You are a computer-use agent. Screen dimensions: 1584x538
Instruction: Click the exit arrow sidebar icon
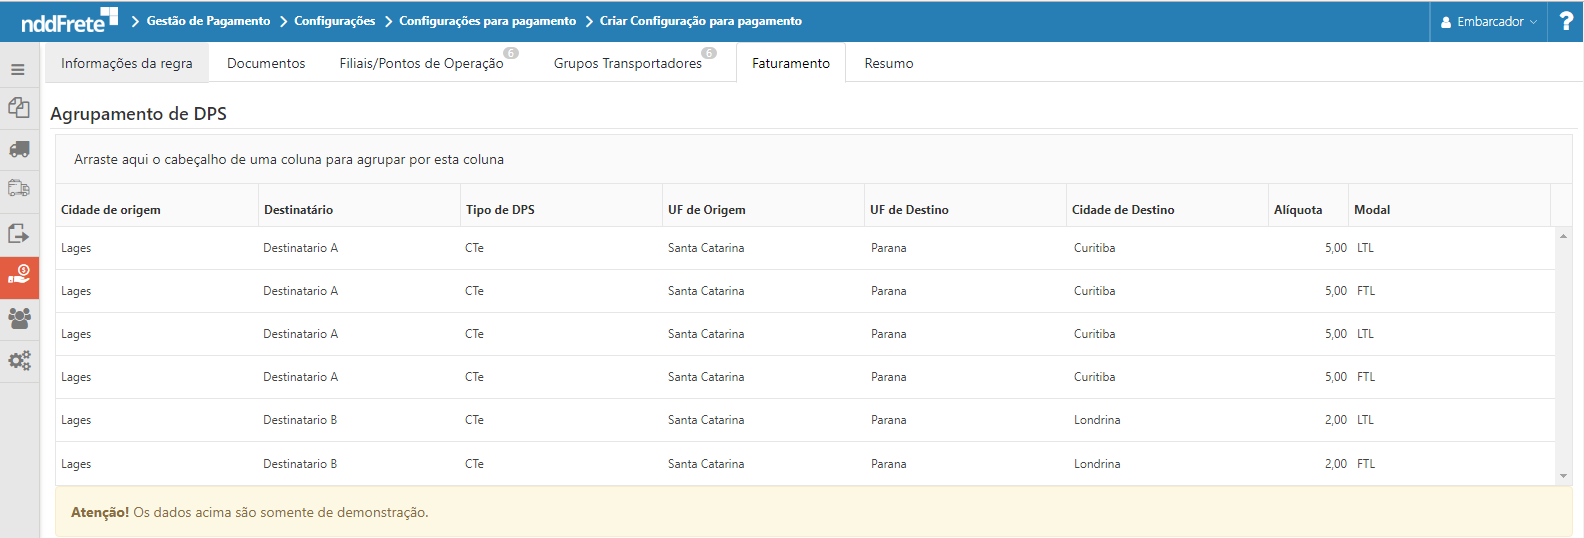[19, 234]
